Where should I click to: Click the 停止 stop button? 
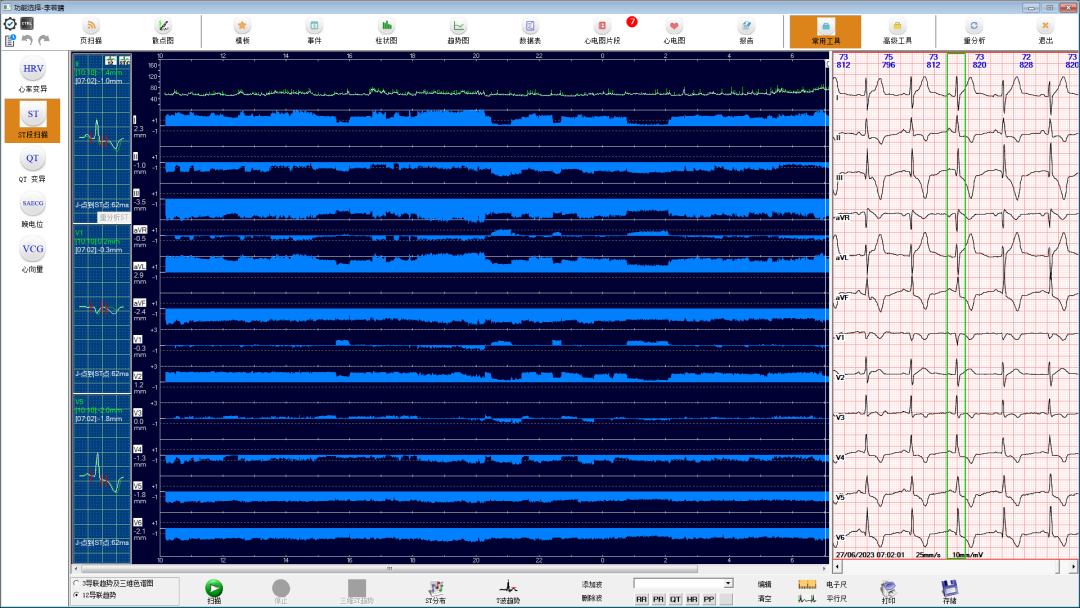point(281,589)
